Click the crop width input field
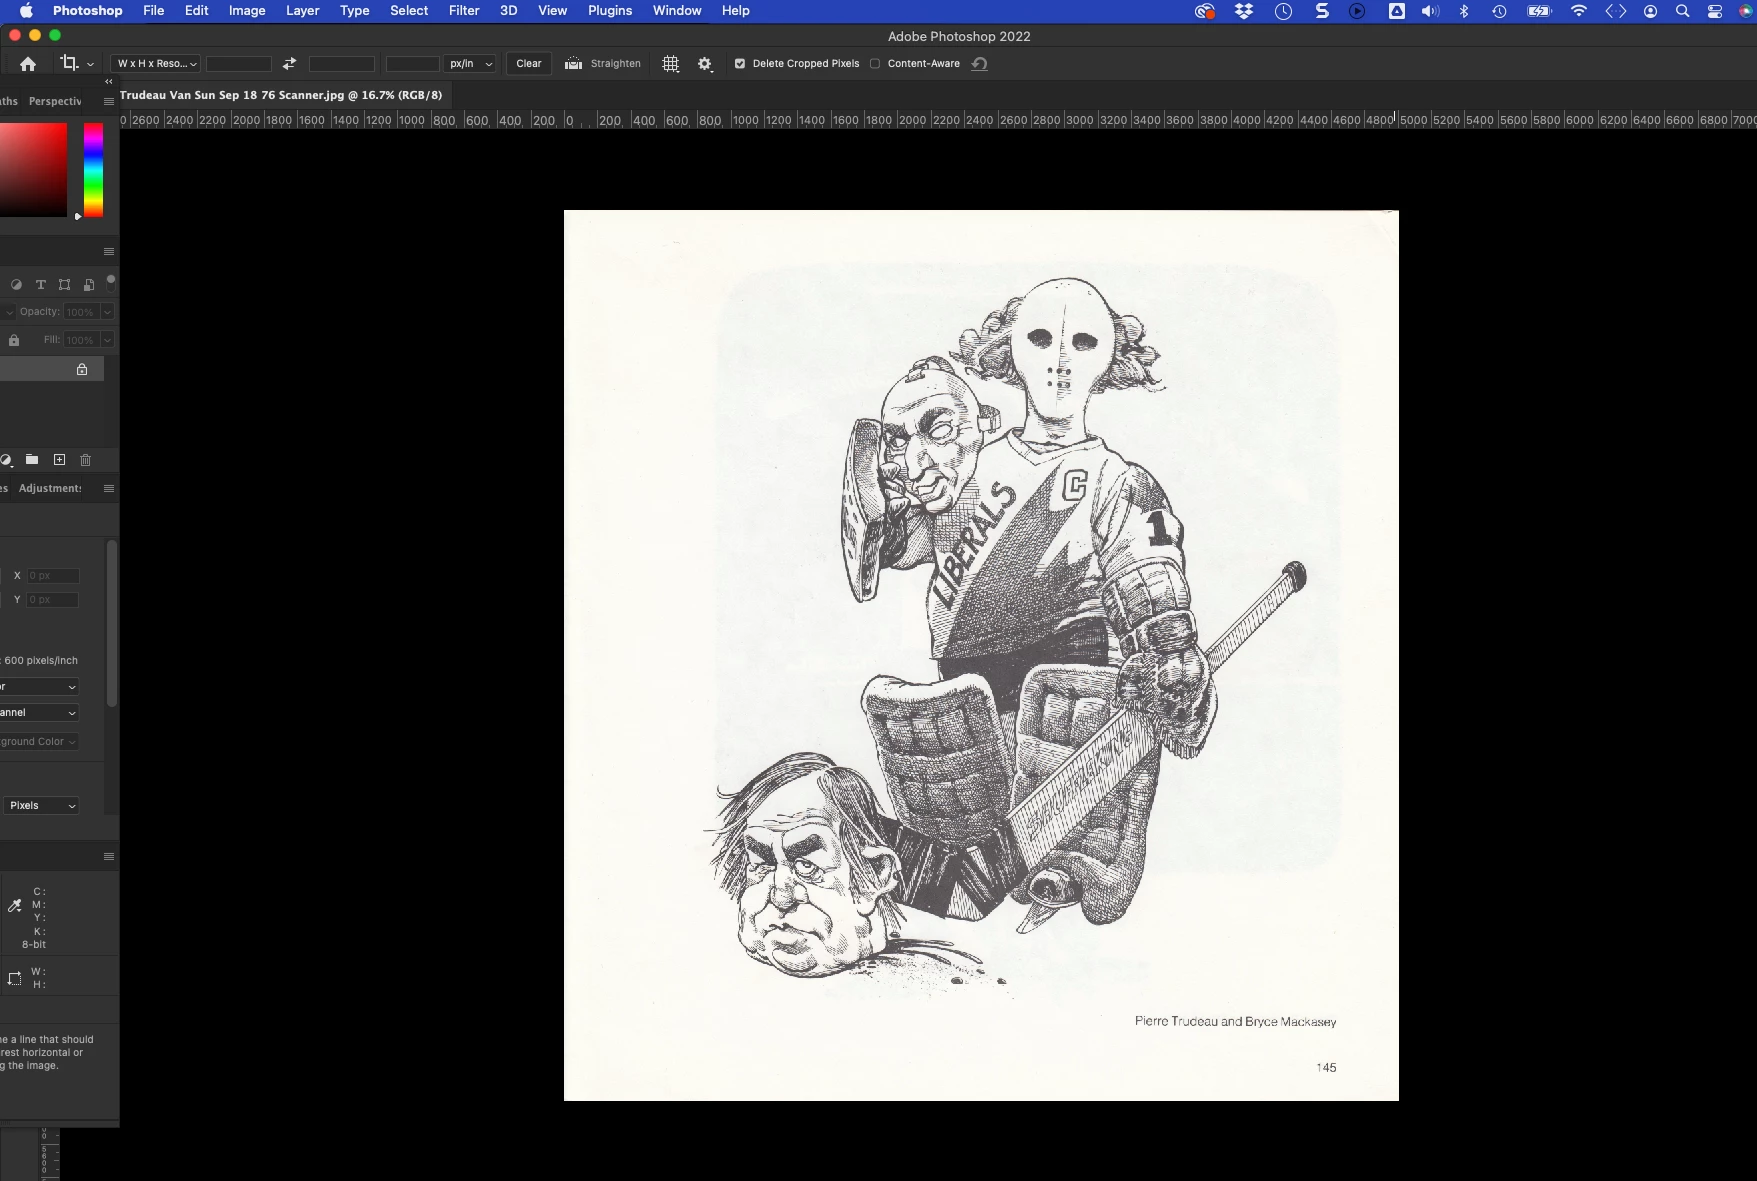 tap(239, 63)
